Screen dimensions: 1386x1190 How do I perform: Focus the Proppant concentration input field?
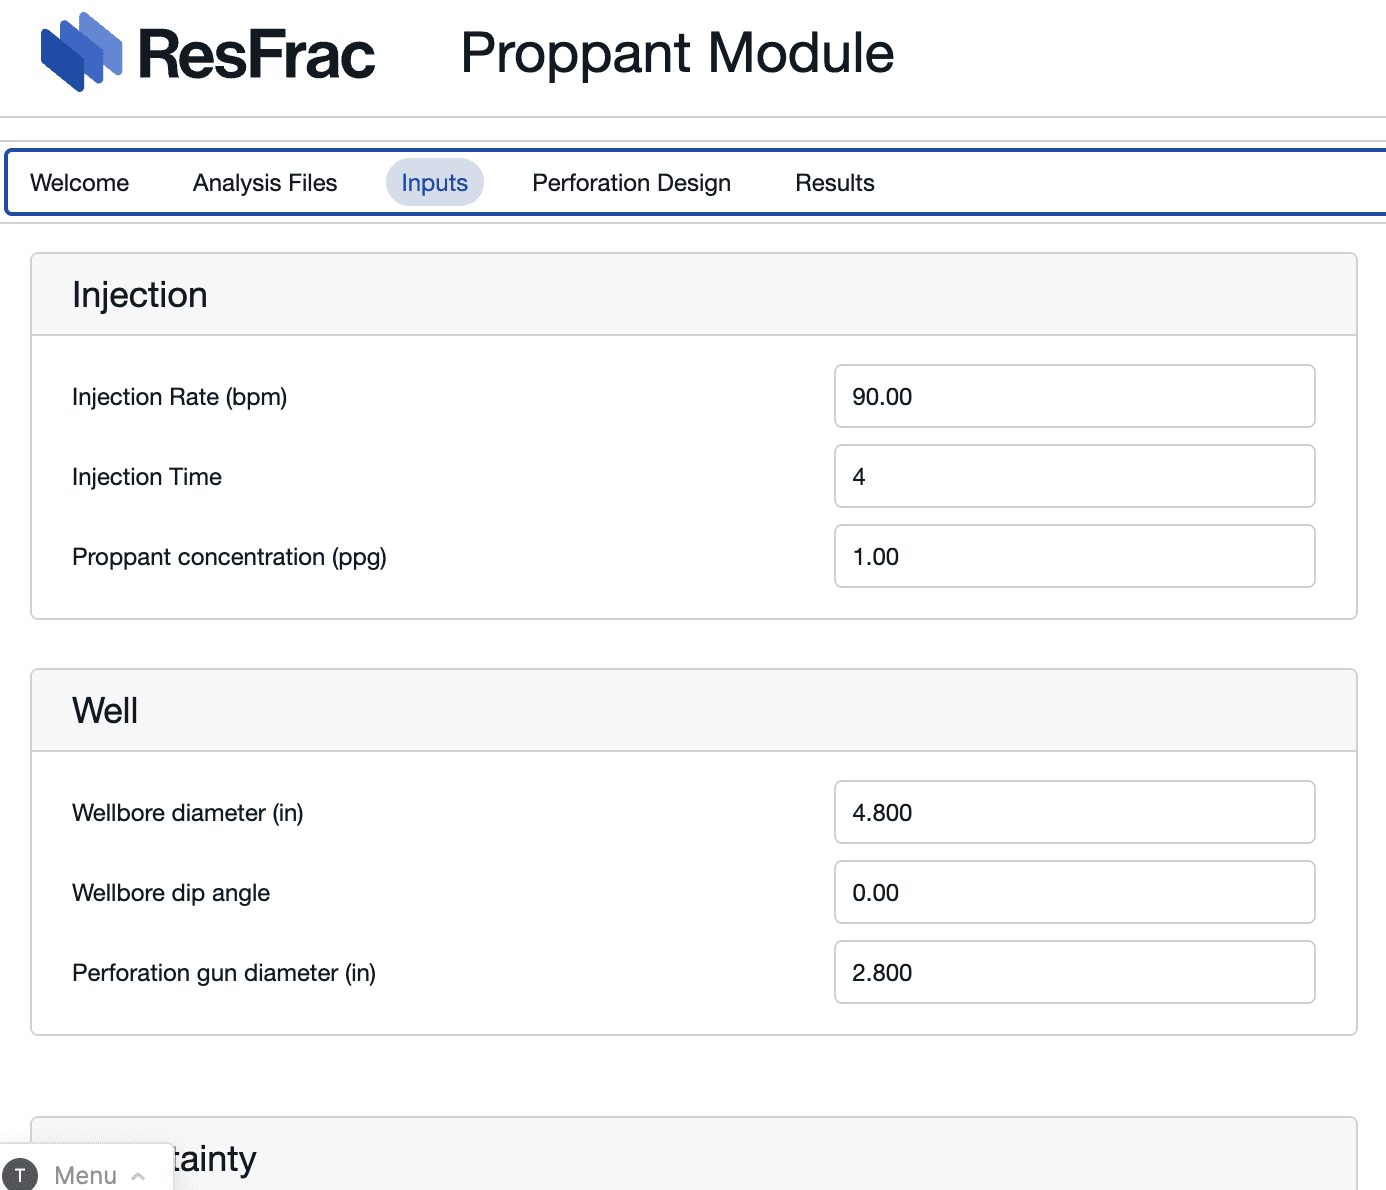tap(1075, 556)
